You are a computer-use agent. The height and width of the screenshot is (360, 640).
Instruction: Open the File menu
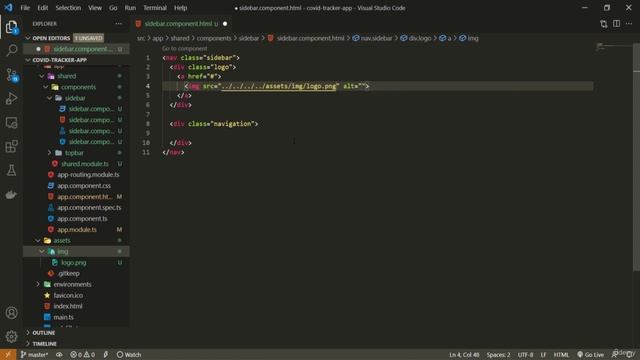tap(25, 8)
